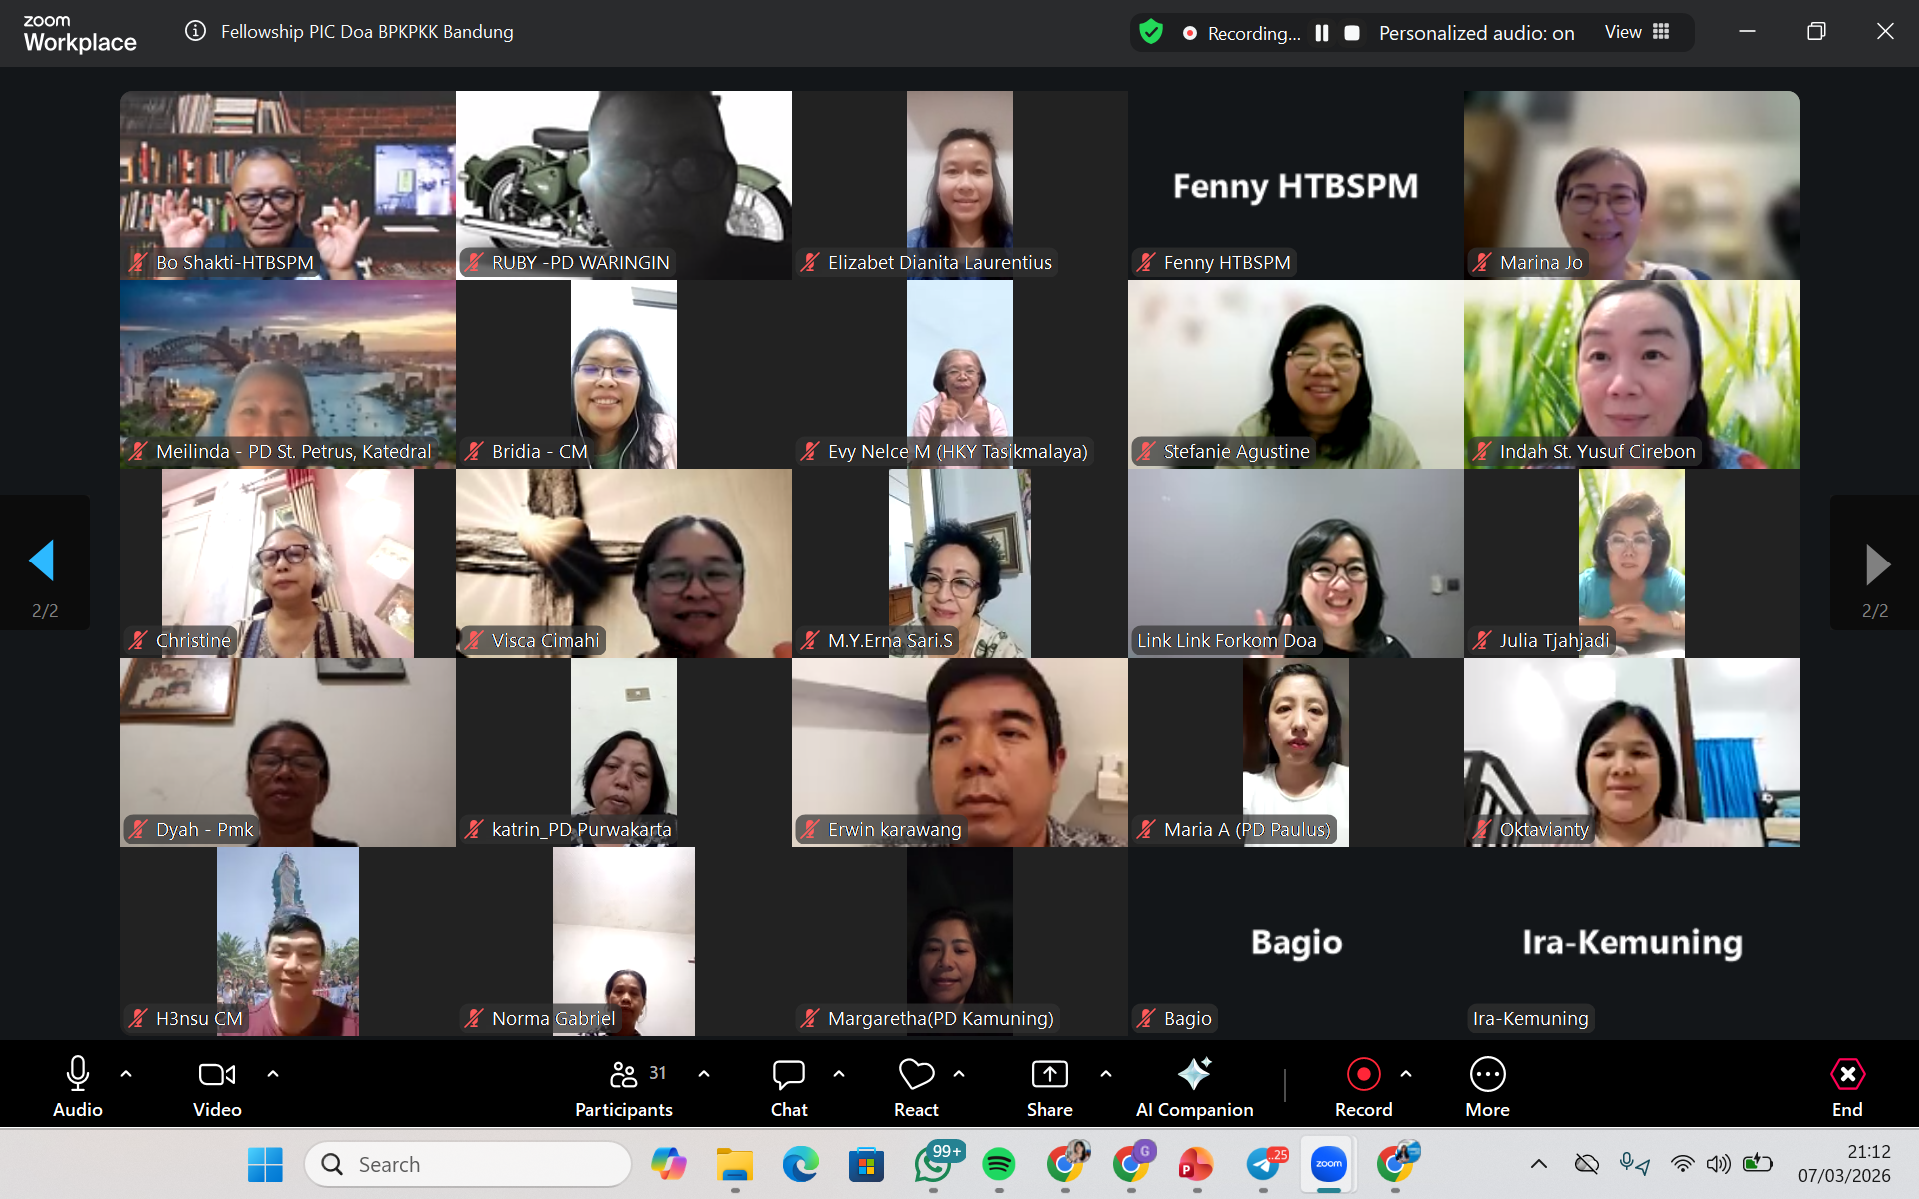The width and height of the screenshot is (1919, 1199).
Task: Click the green encryption shield icon
Action: tap(1151, 32)
